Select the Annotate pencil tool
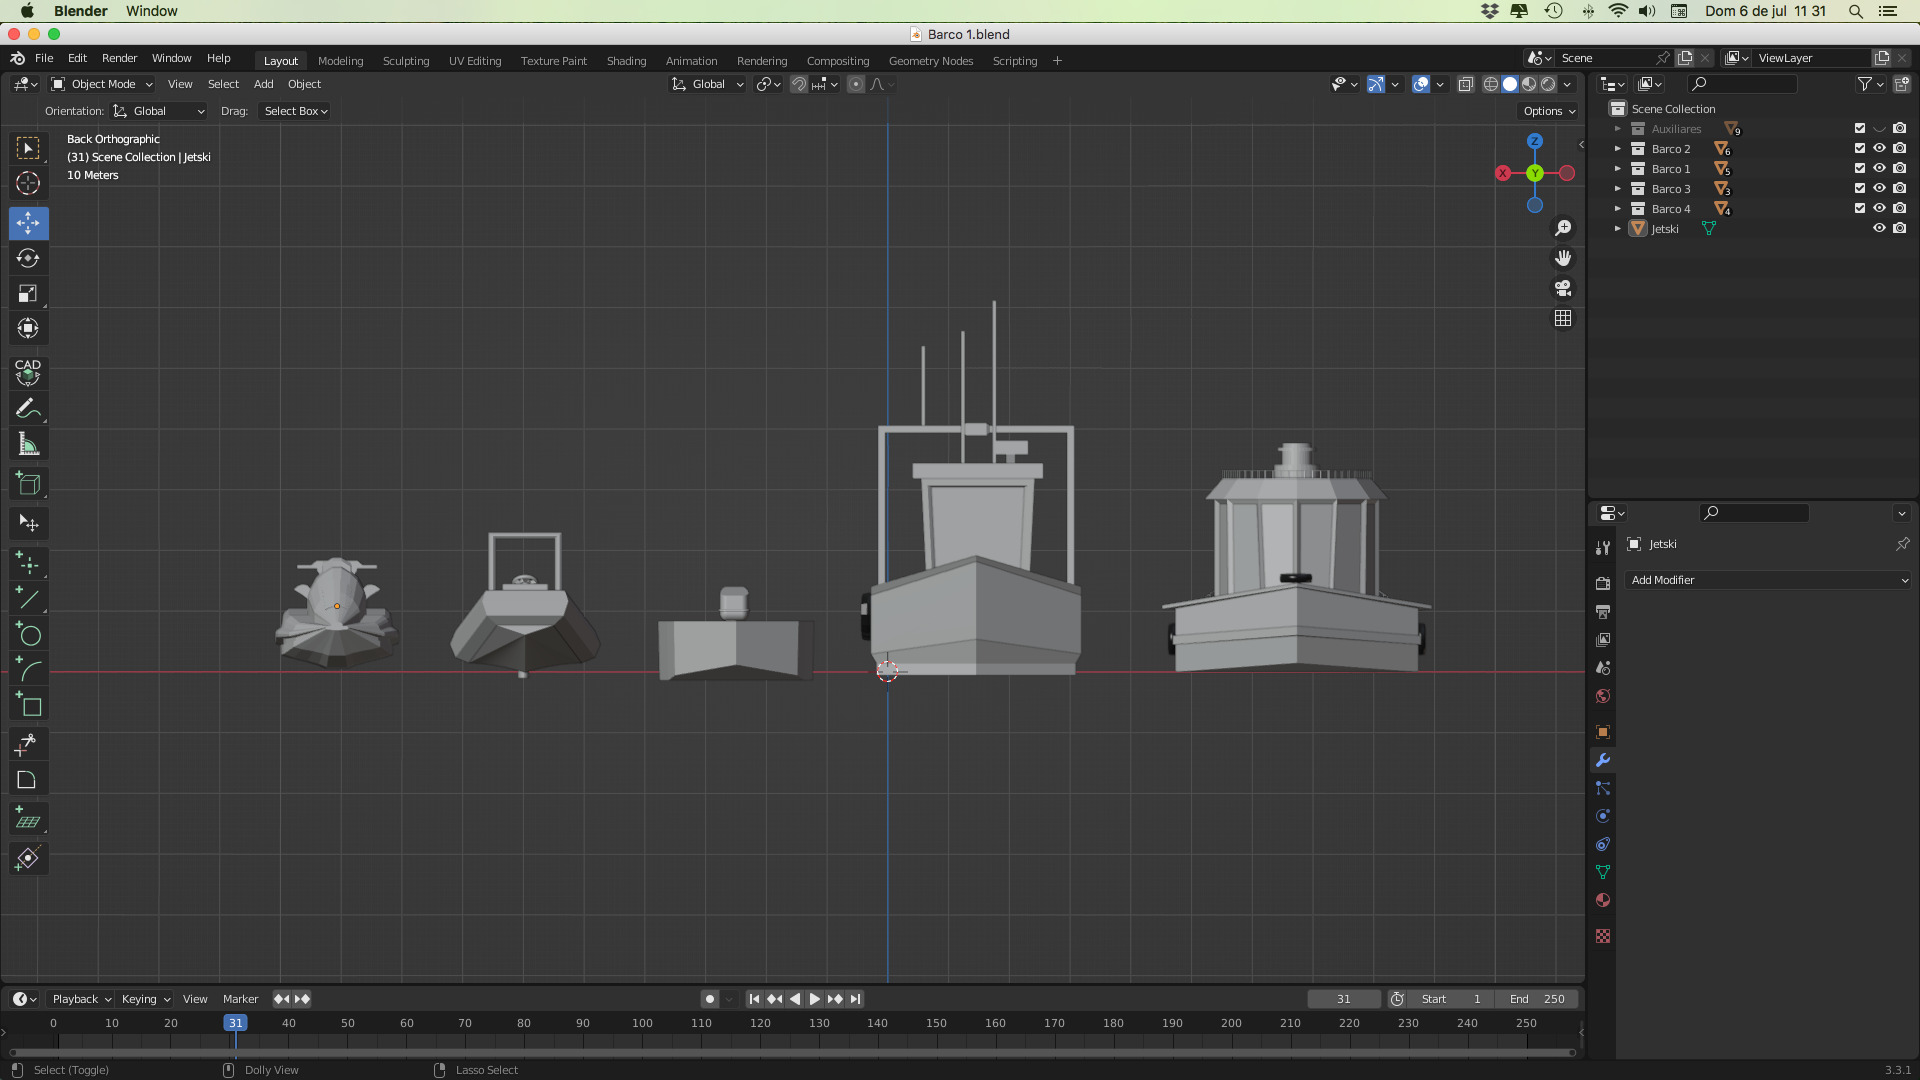Image resolution: width=1920 pixels, height=1080 pixels. (x=28, y=408)
